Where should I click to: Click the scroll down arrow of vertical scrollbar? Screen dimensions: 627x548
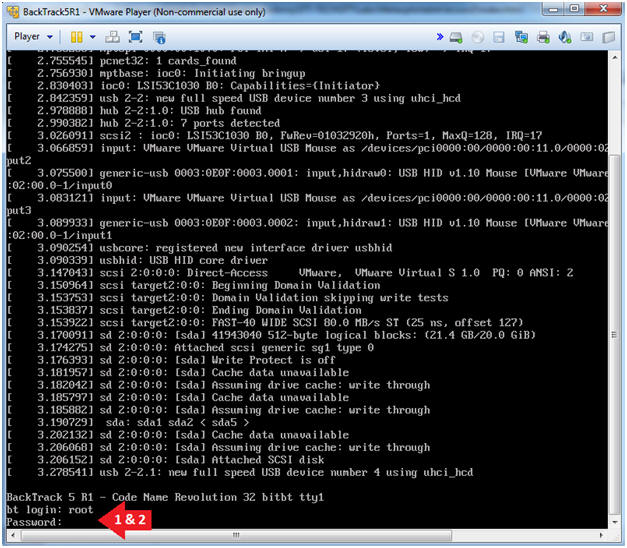pos(614,522)
